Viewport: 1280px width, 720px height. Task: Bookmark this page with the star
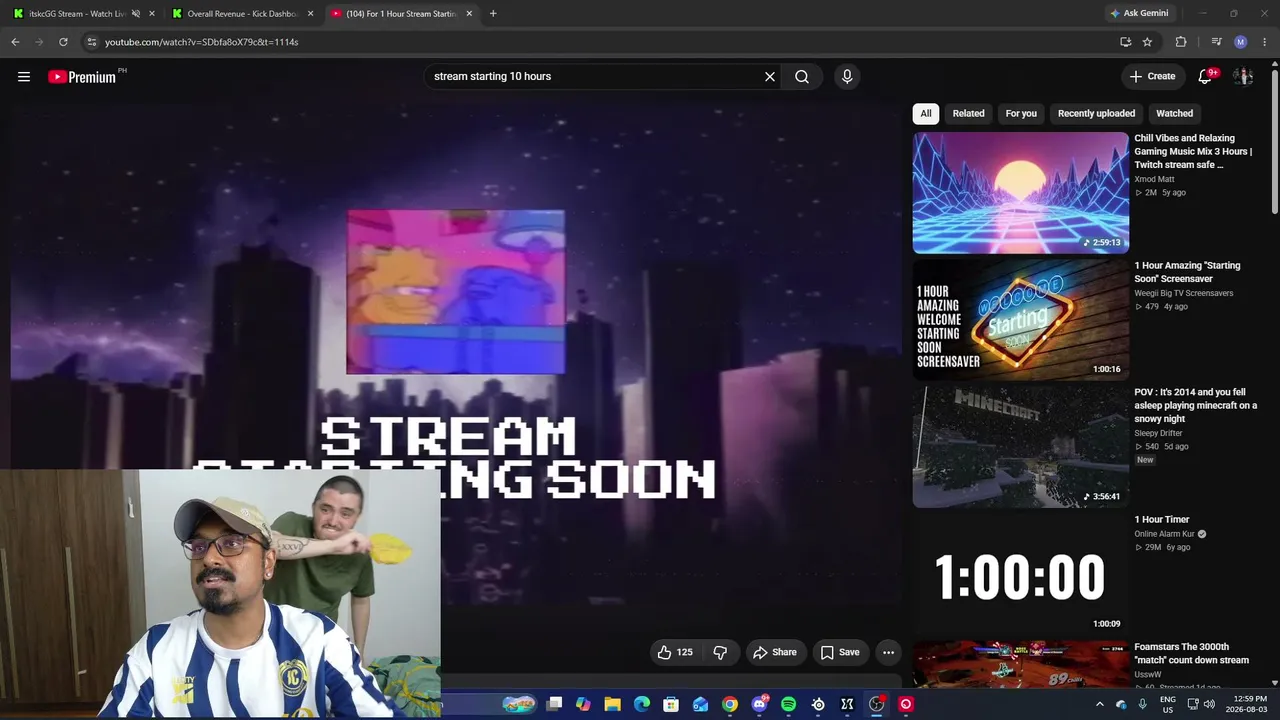[1147, 42]
